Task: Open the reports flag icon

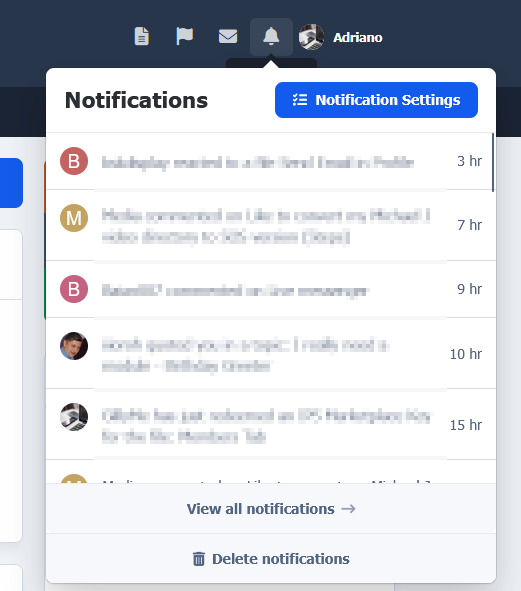Action: pos(185,37)
